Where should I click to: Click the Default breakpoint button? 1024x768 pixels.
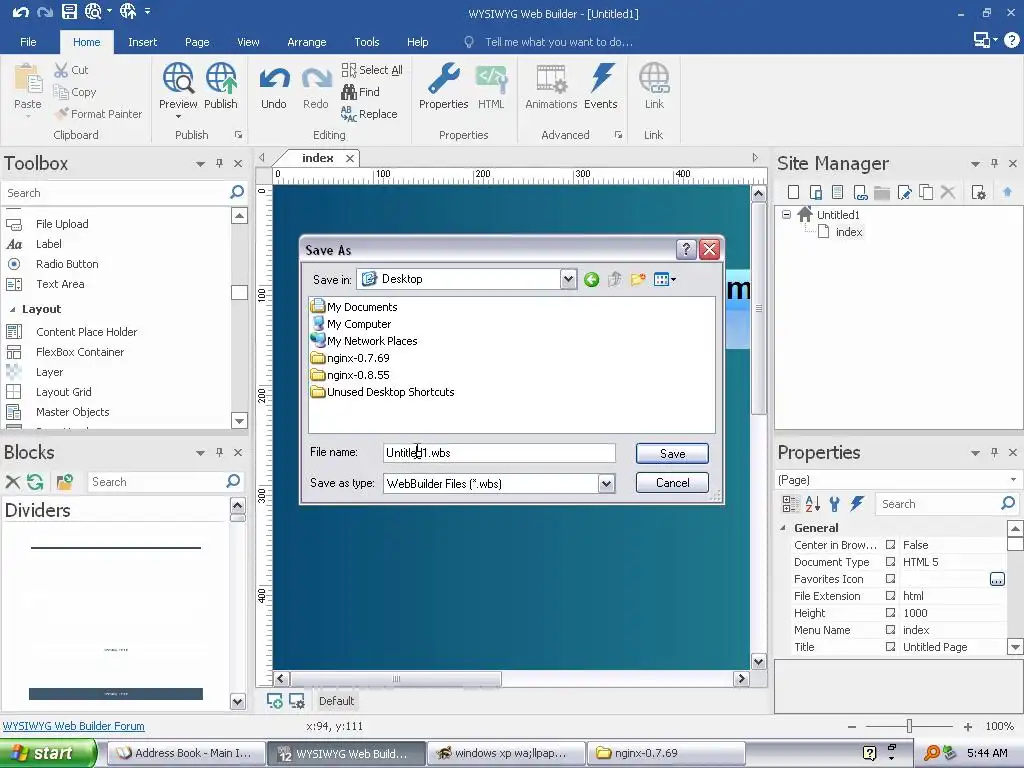tap(336, 701)
